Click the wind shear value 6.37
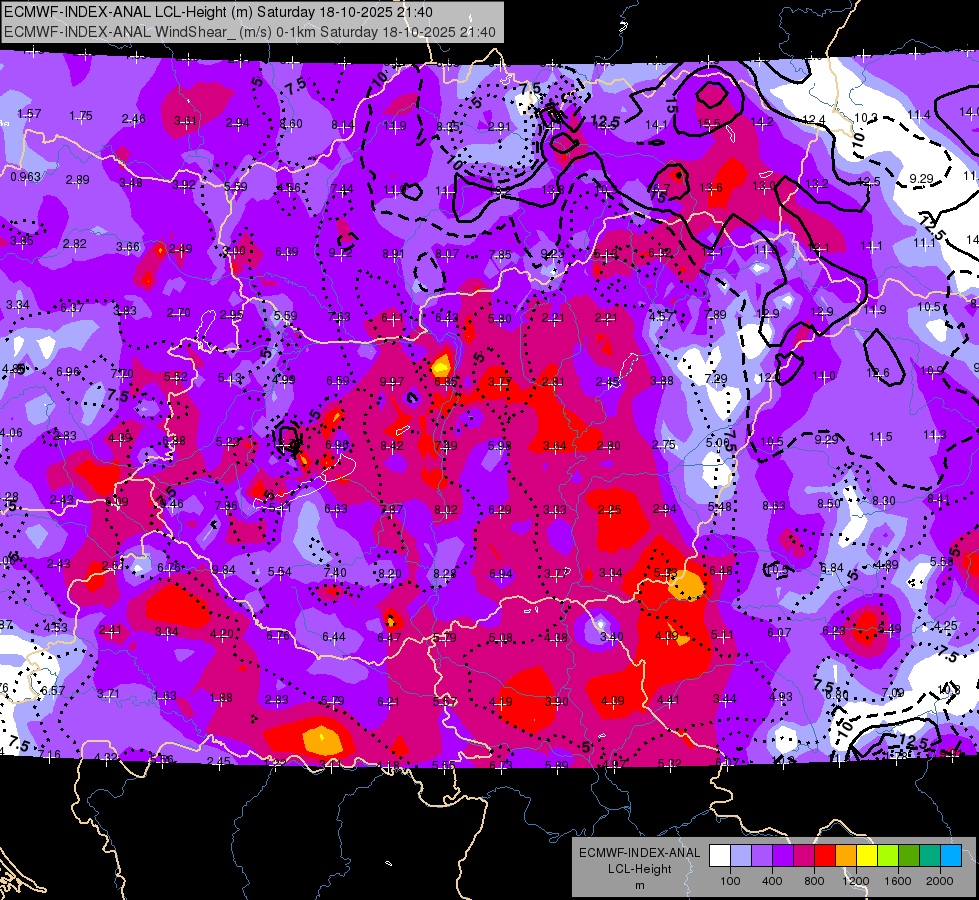 (x=72, y=308)
